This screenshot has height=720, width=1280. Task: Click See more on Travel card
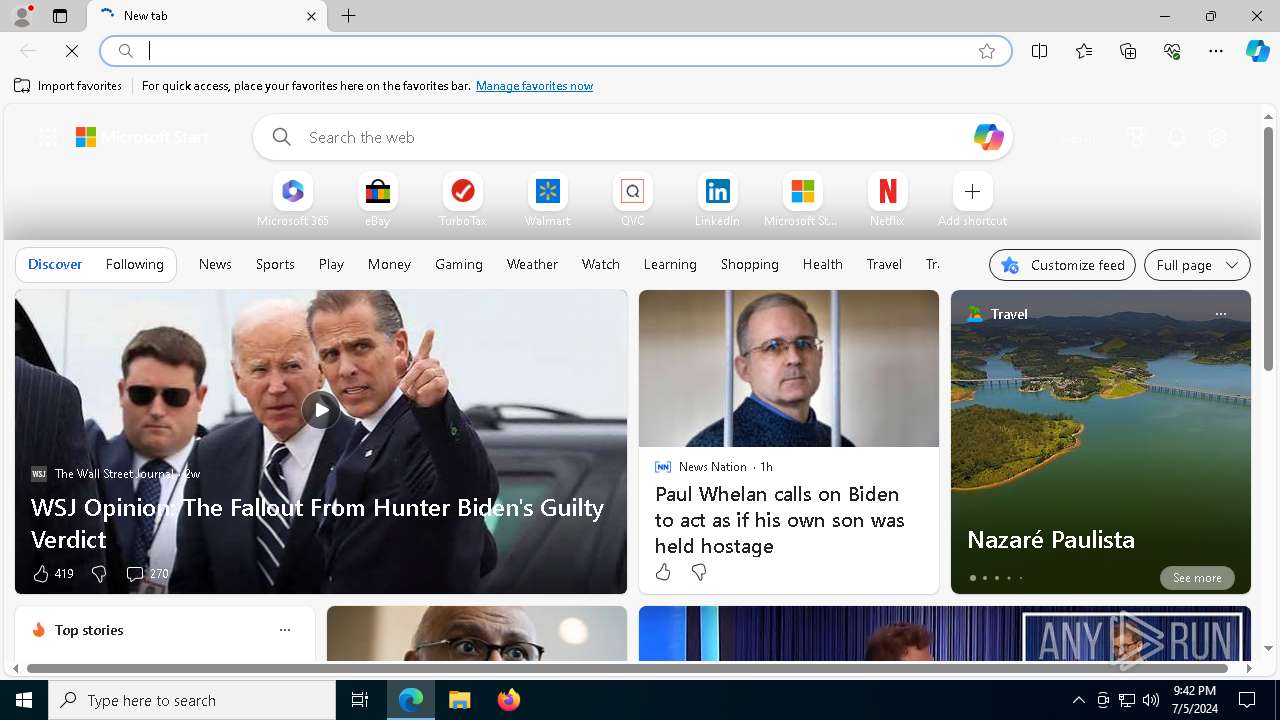pos(1197,578)
